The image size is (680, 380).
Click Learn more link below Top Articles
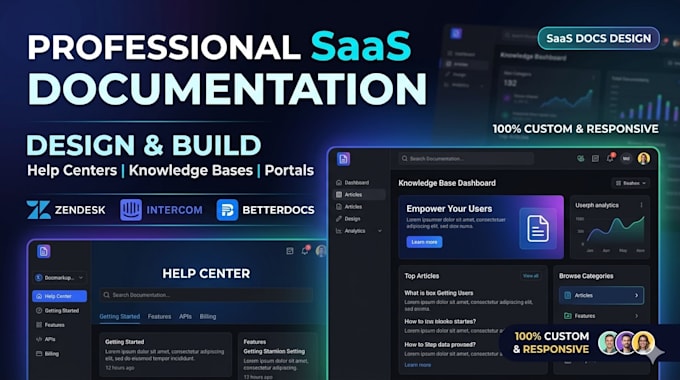point(418,365)
